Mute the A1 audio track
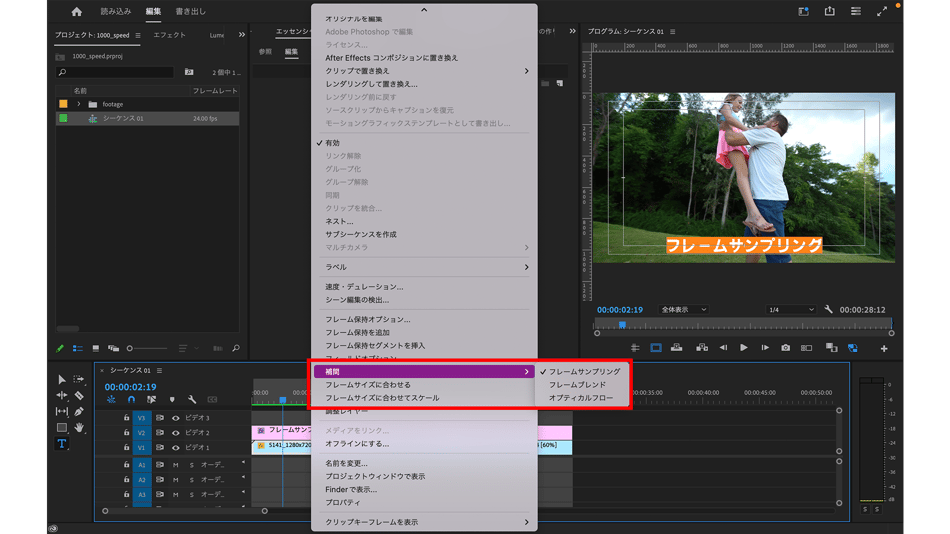 pos(175,465)
